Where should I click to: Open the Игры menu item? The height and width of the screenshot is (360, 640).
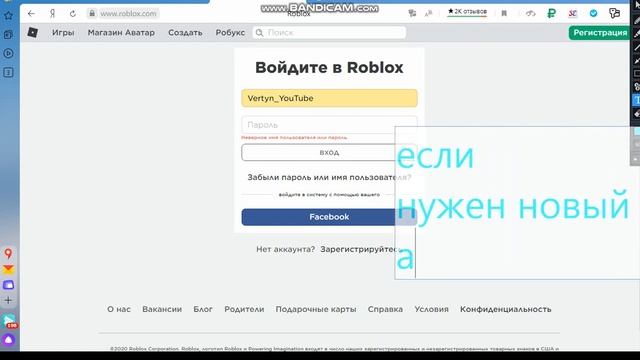tap(63, 33)
